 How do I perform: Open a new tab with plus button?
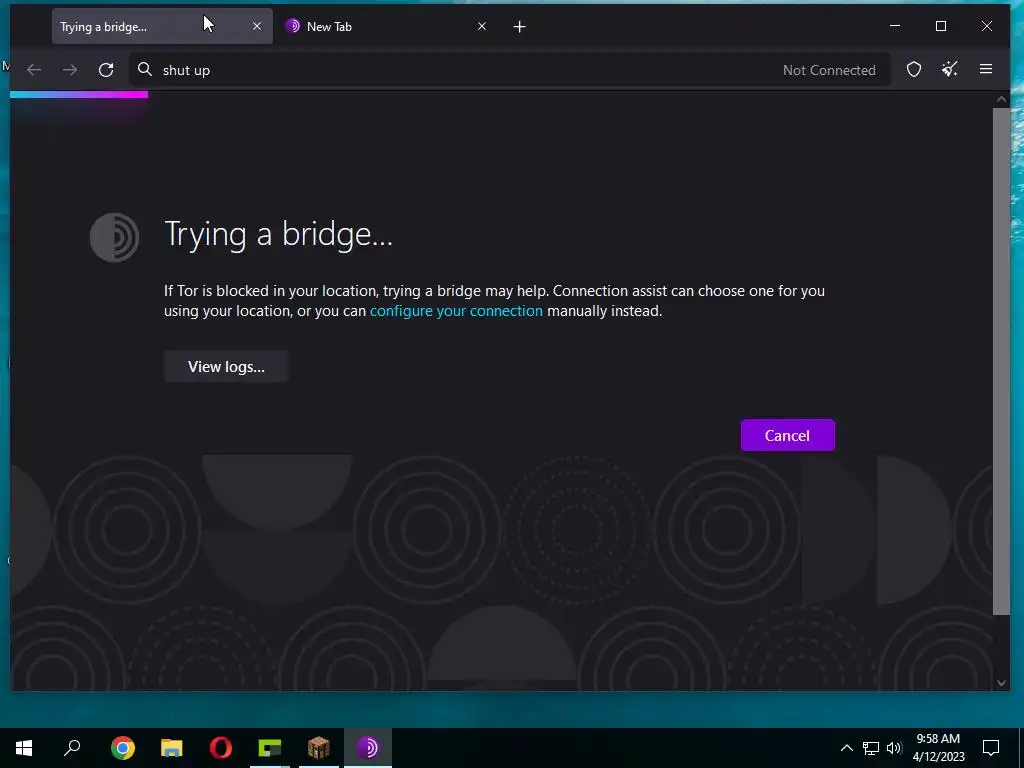[x=519, y=27]
